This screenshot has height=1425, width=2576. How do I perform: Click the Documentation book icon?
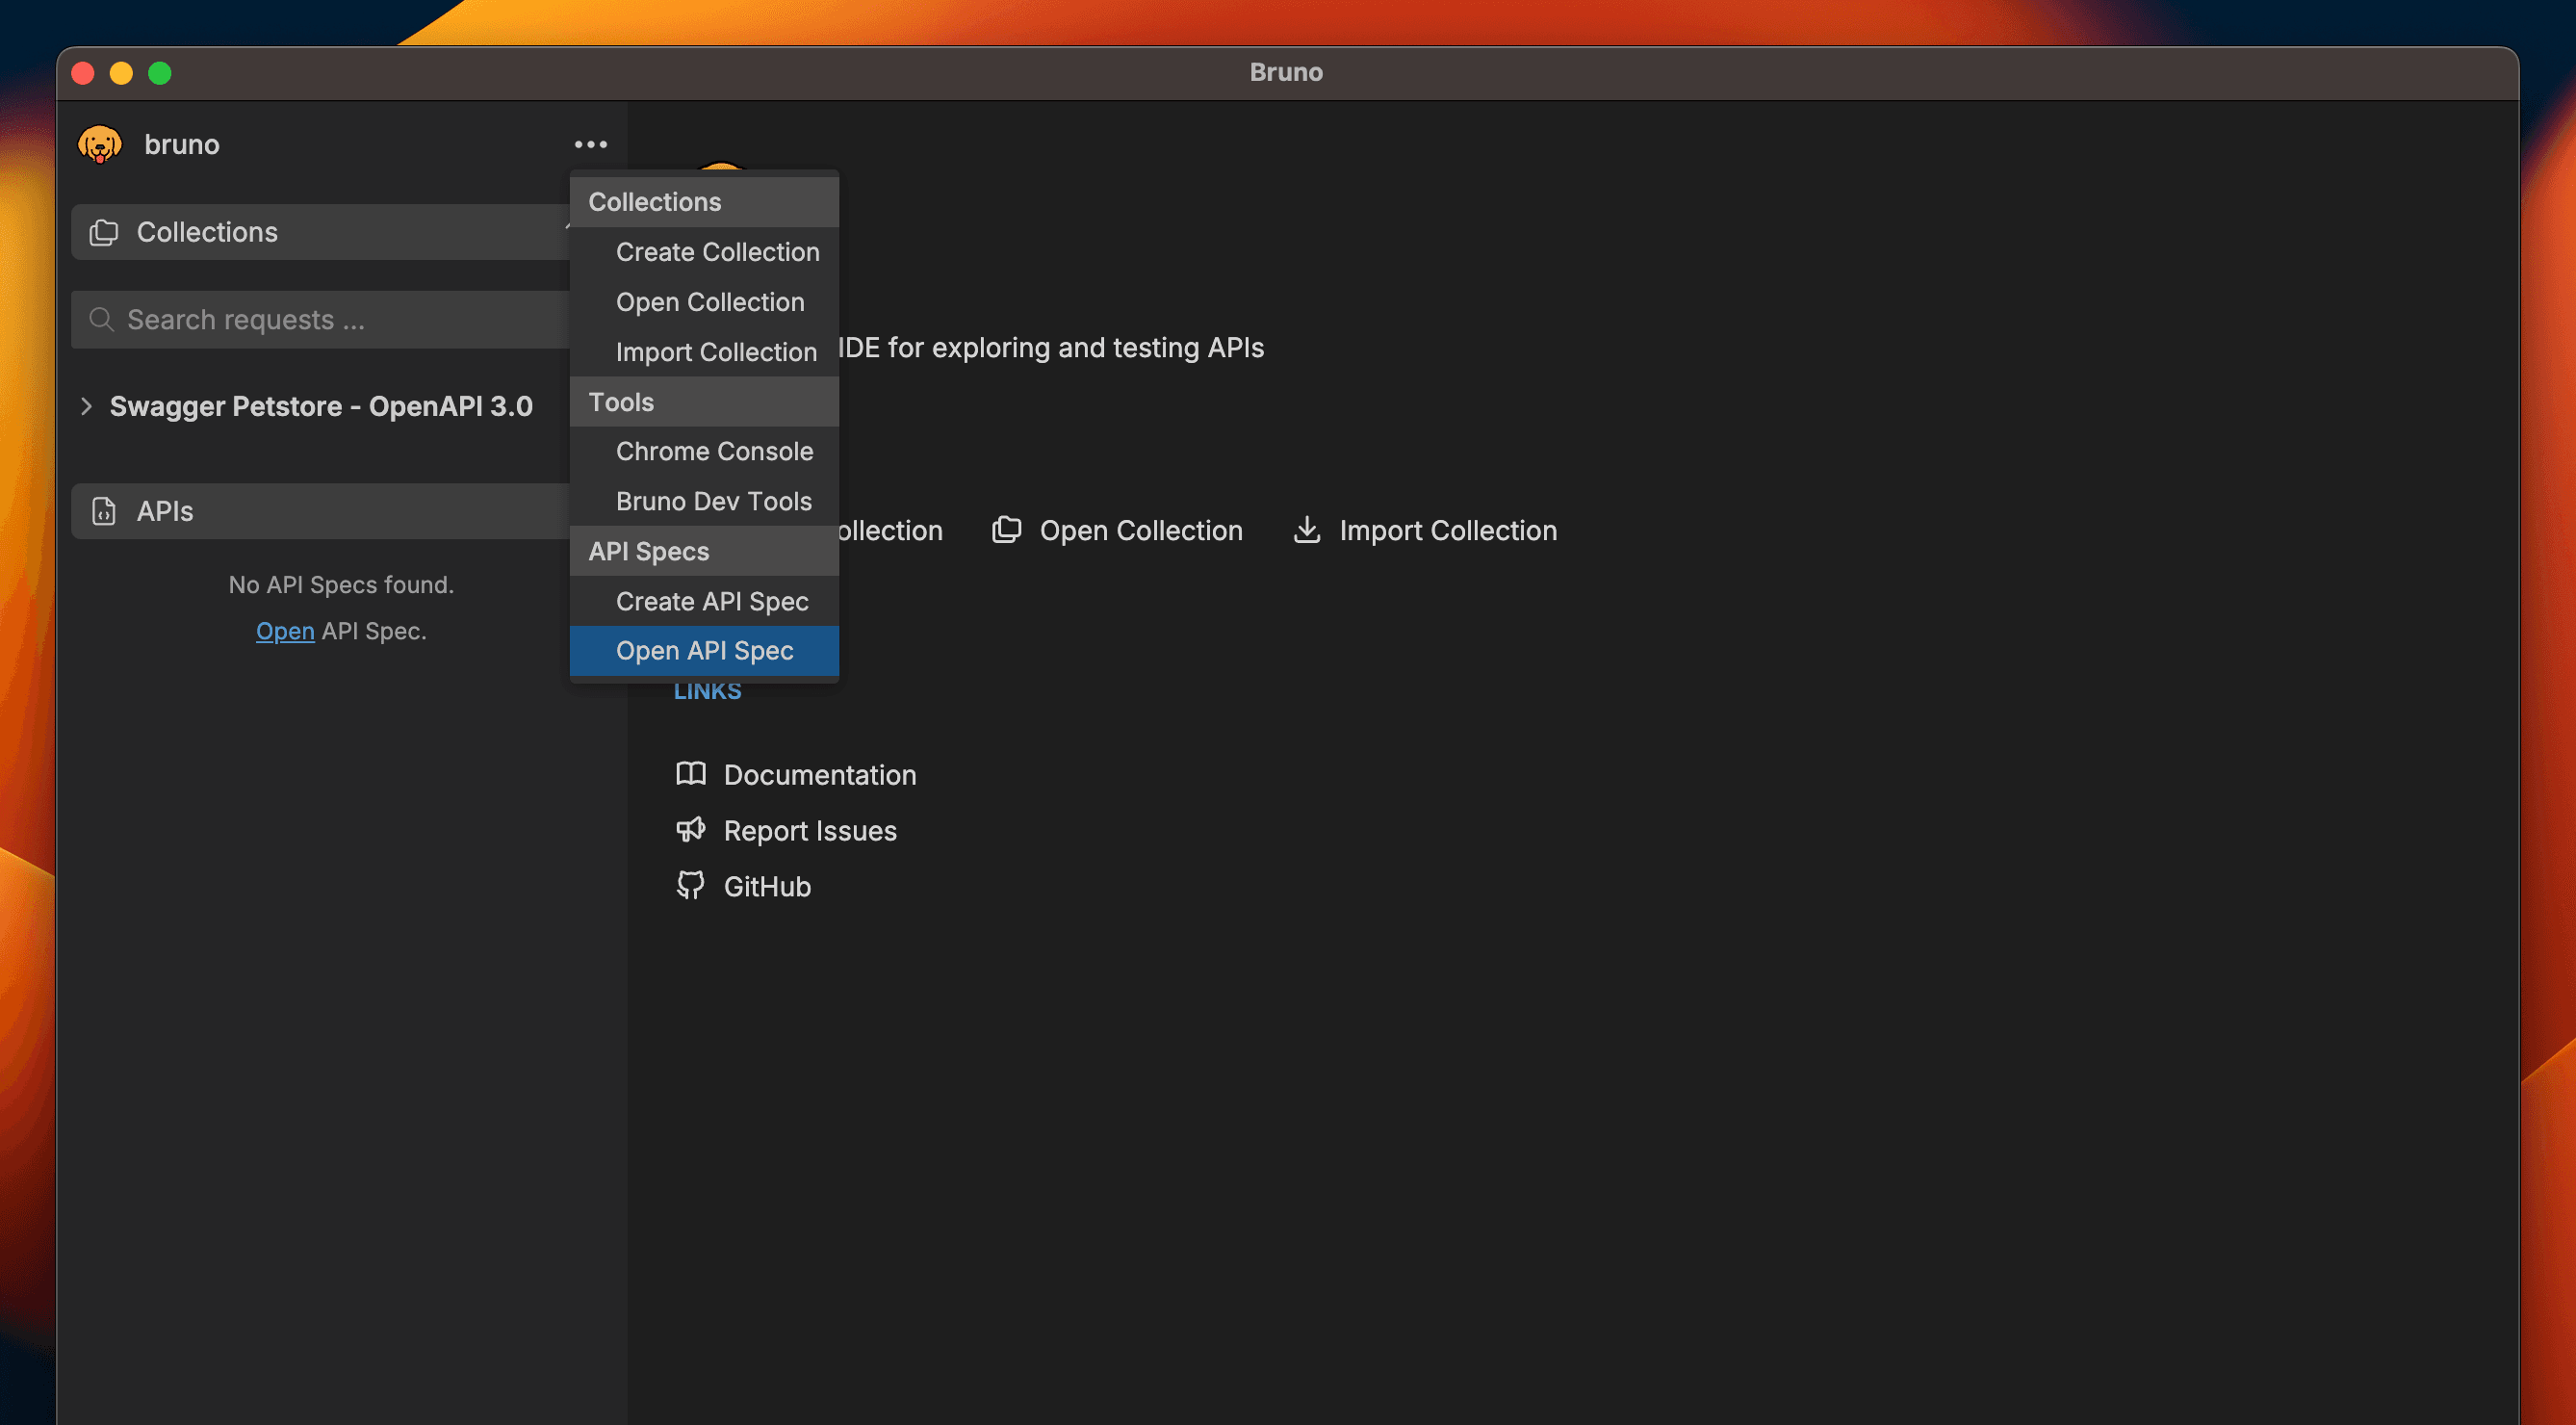[x=690, y=774]
